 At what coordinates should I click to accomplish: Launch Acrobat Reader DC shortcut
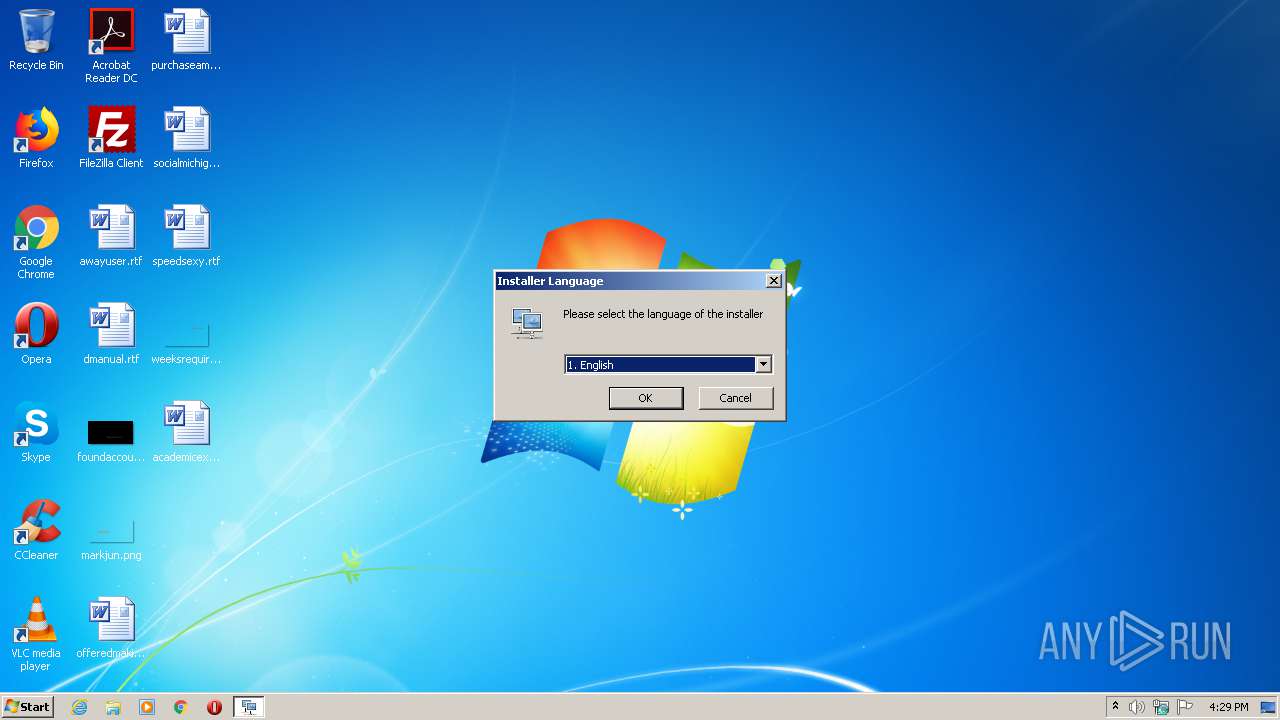(x=111, y=46)
